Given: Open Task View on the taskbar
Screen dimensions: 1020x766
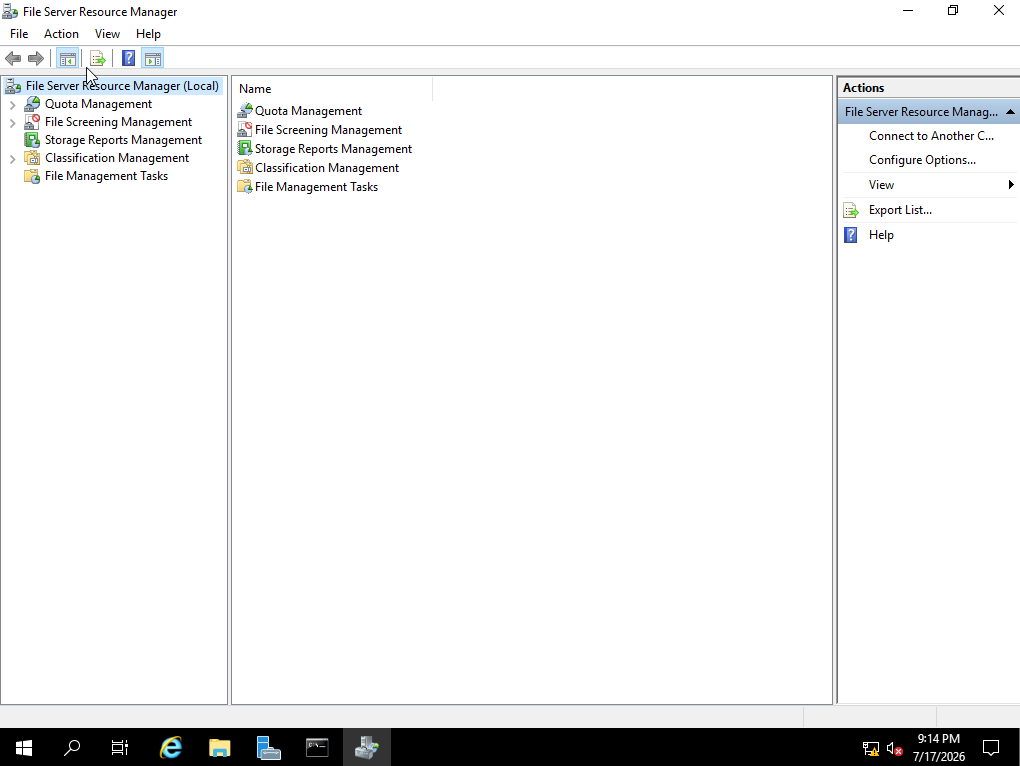Looking at the screenshot, I should (x=120, y=748).
